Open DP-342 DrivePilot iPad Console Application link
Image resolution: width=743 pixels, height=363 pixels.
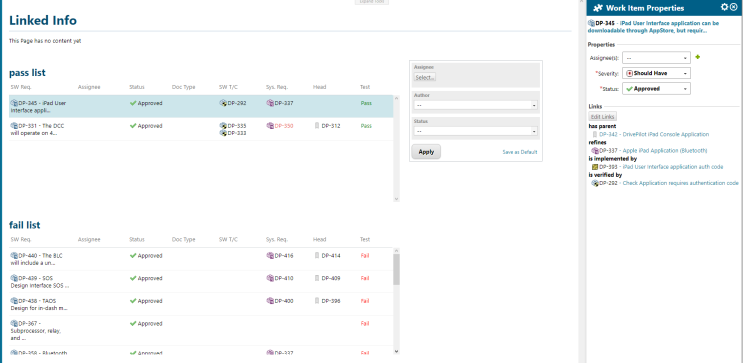(x=654, y=135)
